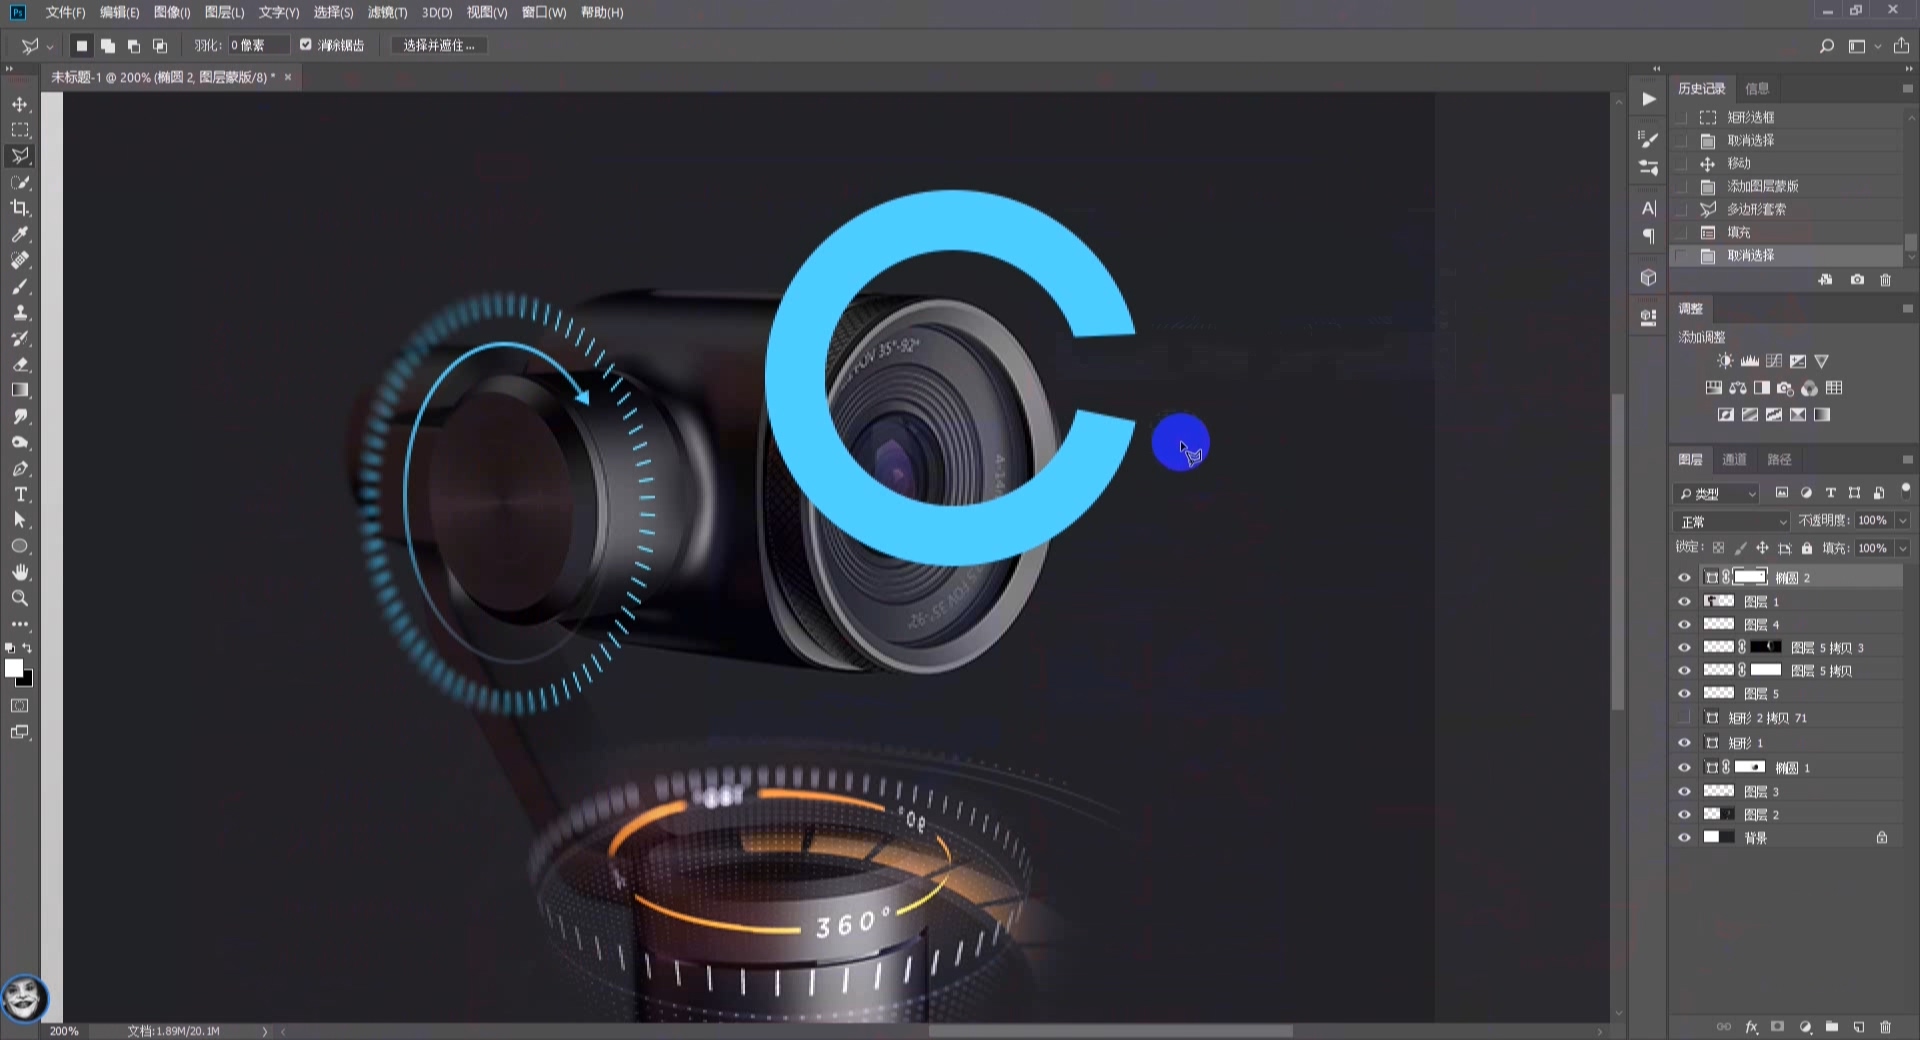Open the 滤镜(T) menu

387,13
